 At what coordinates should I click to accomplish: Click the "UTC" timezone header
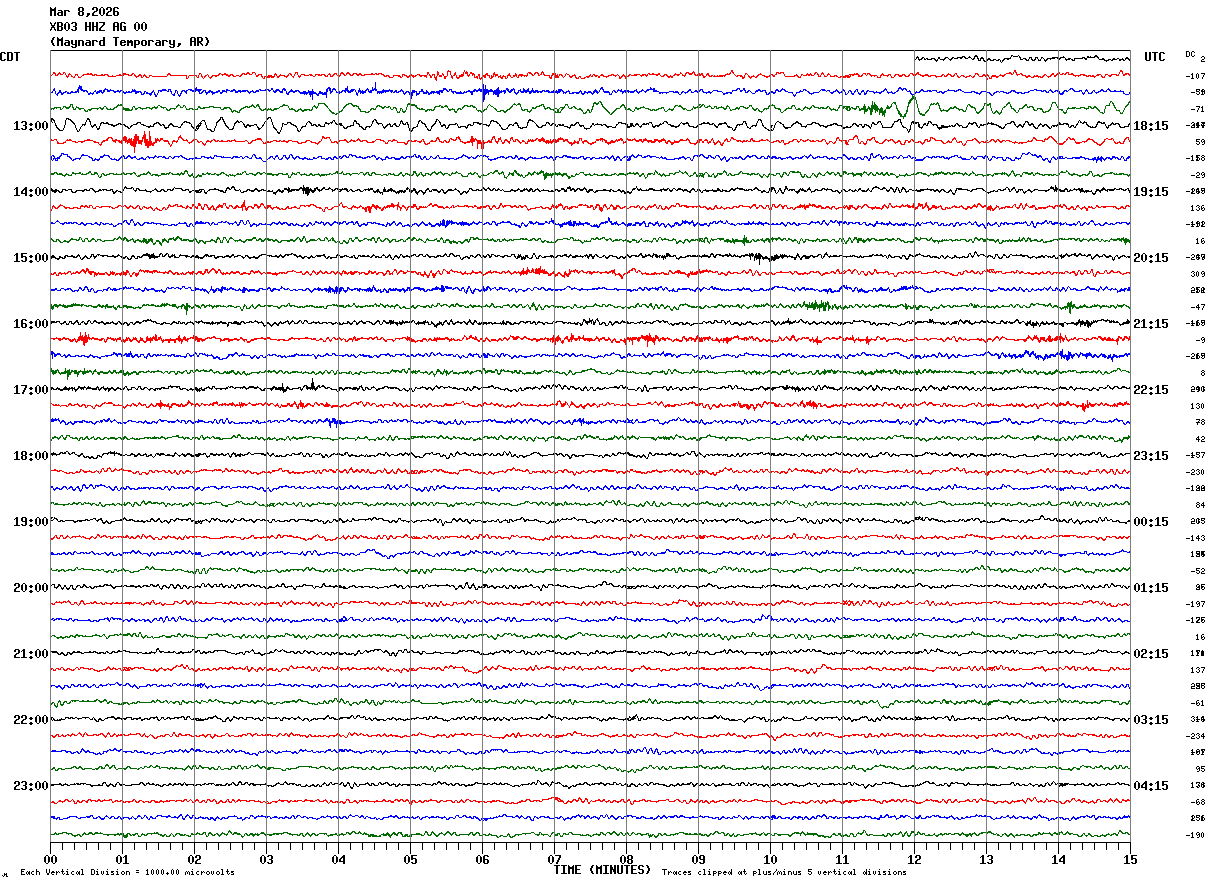coord(1155,57)
